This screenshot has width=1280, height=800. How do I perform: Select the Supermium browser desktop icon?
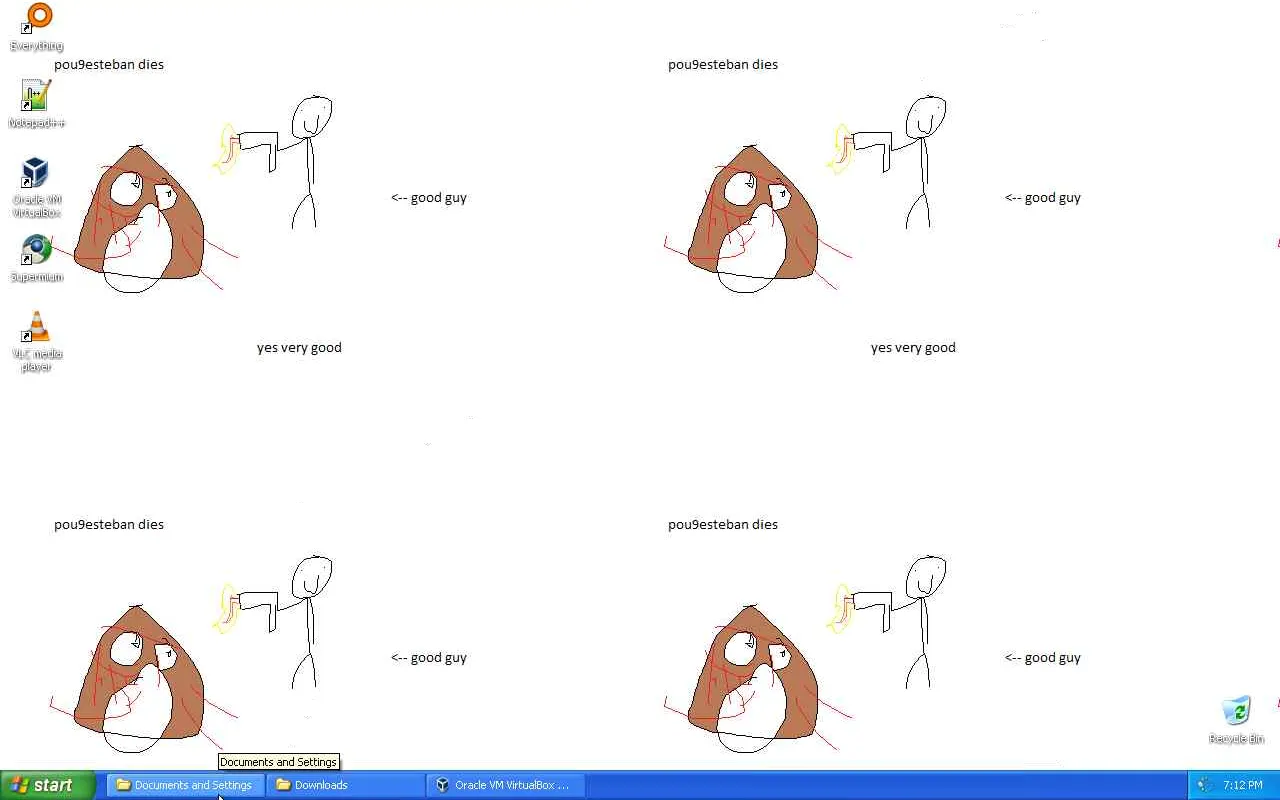37,259
